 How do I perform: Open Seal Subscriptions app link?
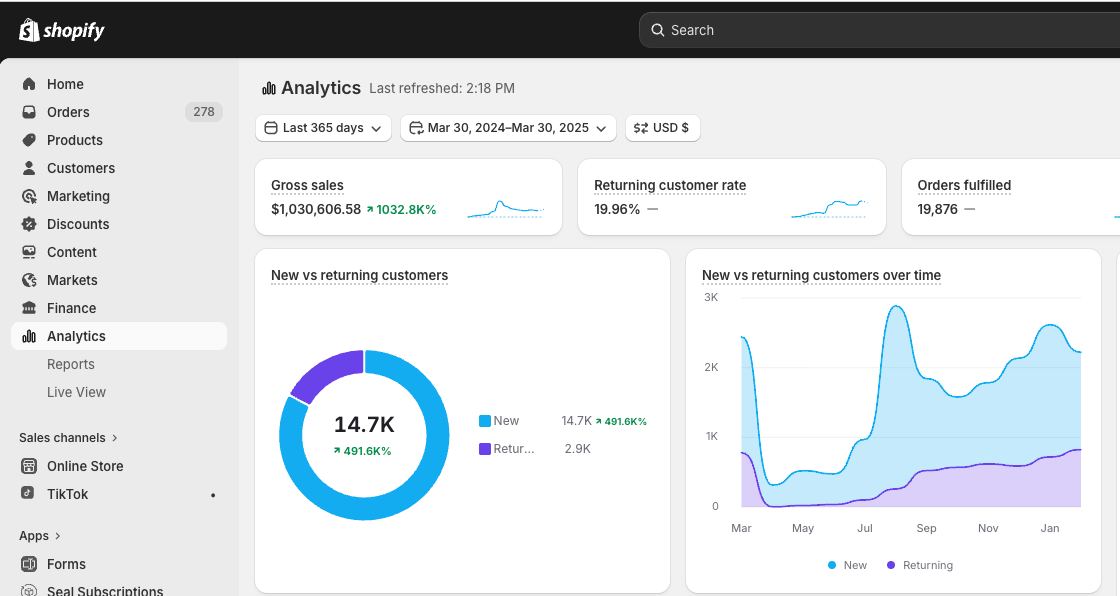pyautogui.click(x=119, y=590)
